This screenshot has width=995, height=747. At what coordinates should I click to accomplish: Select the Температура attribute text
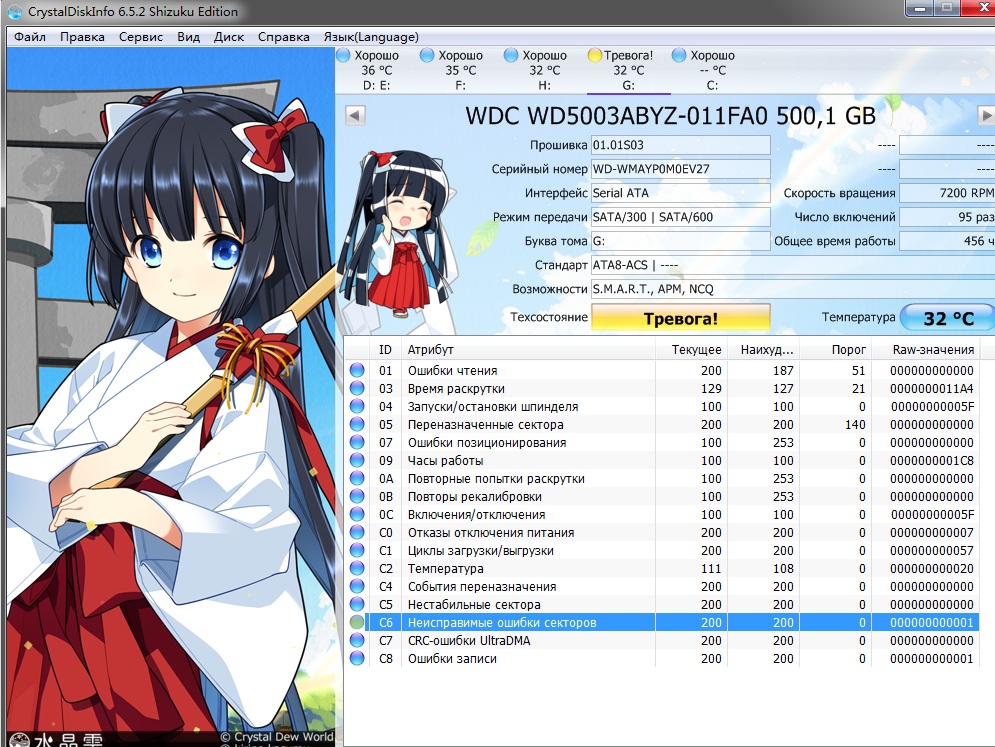coord(445,569)
